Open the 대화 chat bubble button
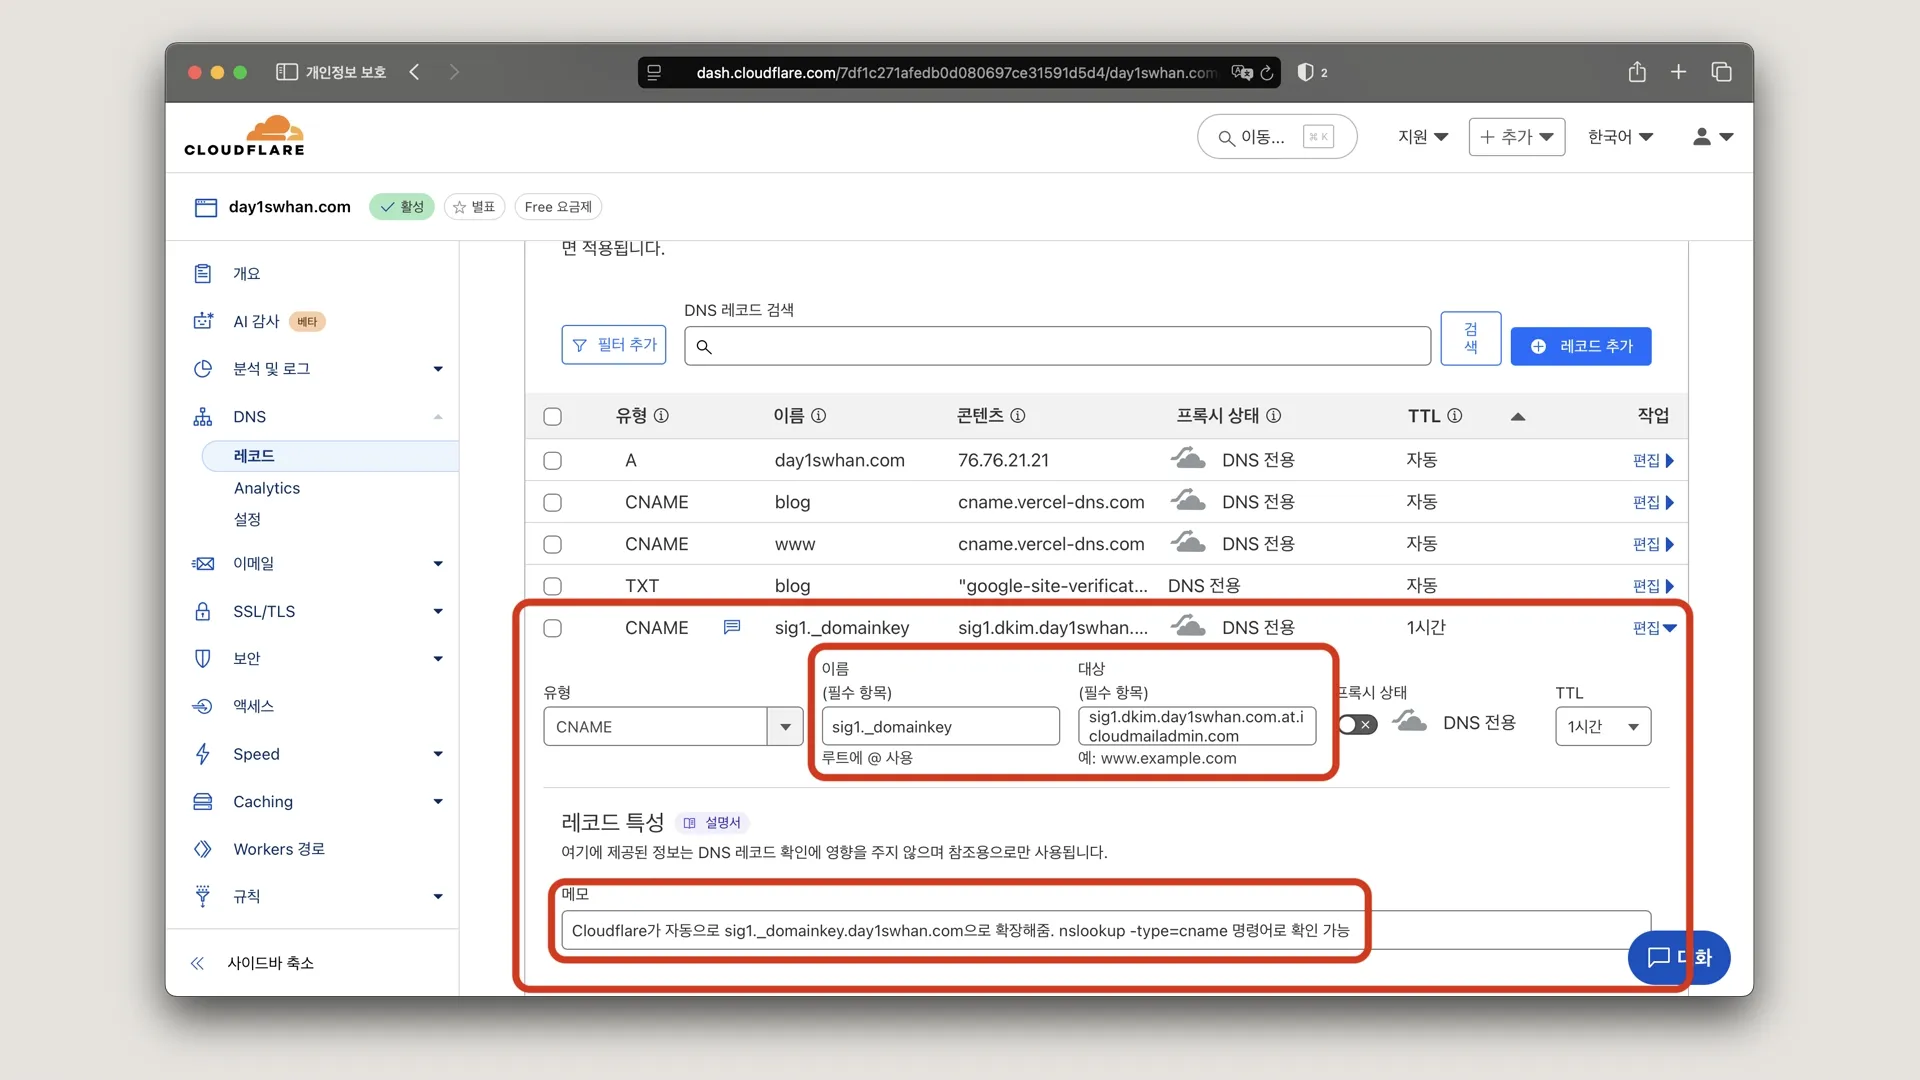This screenshot has height=1080, width=1920. click(x=1679, y=957)
